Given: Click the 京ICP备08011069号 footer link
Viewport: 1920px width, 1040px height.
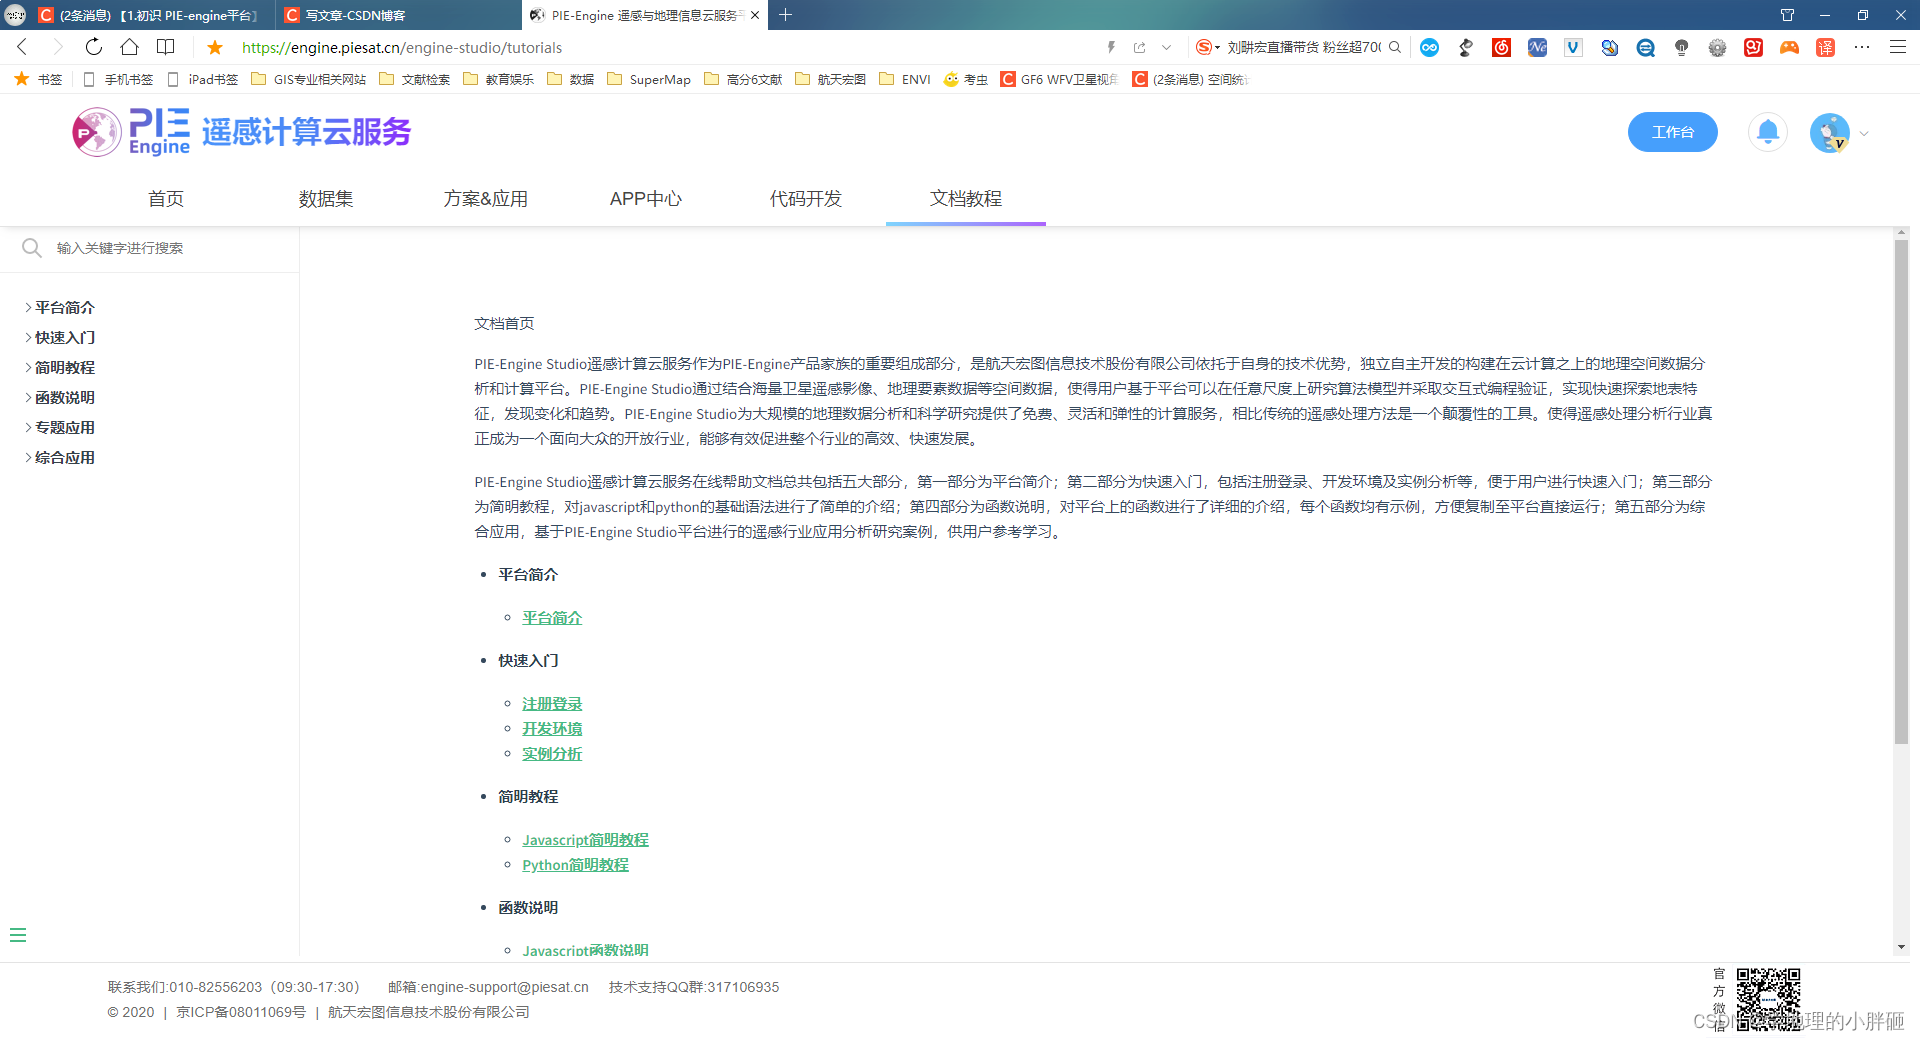Looking at the screenshot, I should pyautogui.click(x=241, y=1012).
